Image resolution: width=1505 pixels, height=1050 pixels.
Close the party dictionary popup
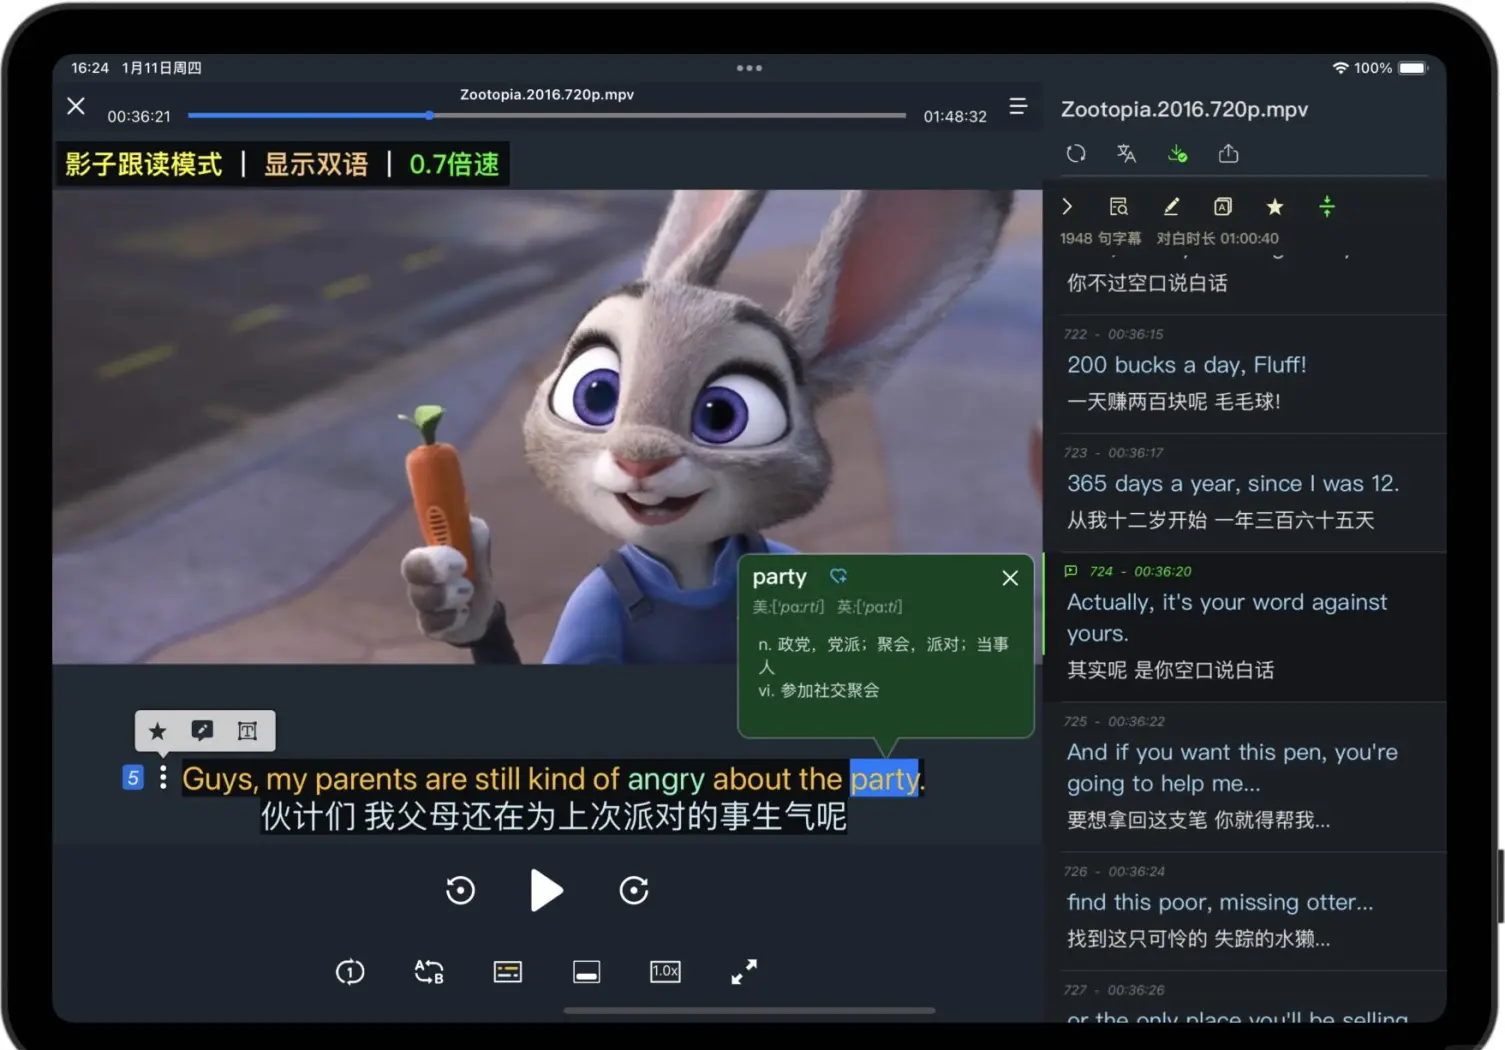(x=1010, y=578)
